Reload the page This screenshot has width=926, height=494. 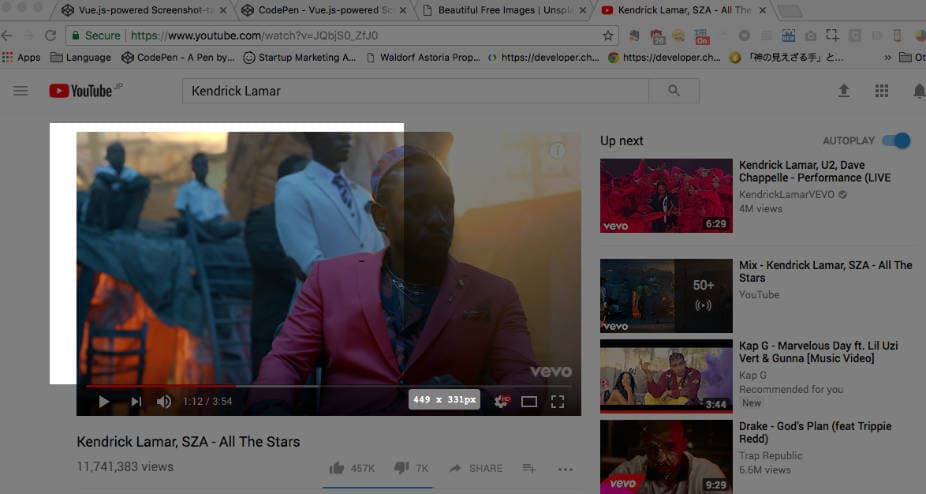point(51,35)
